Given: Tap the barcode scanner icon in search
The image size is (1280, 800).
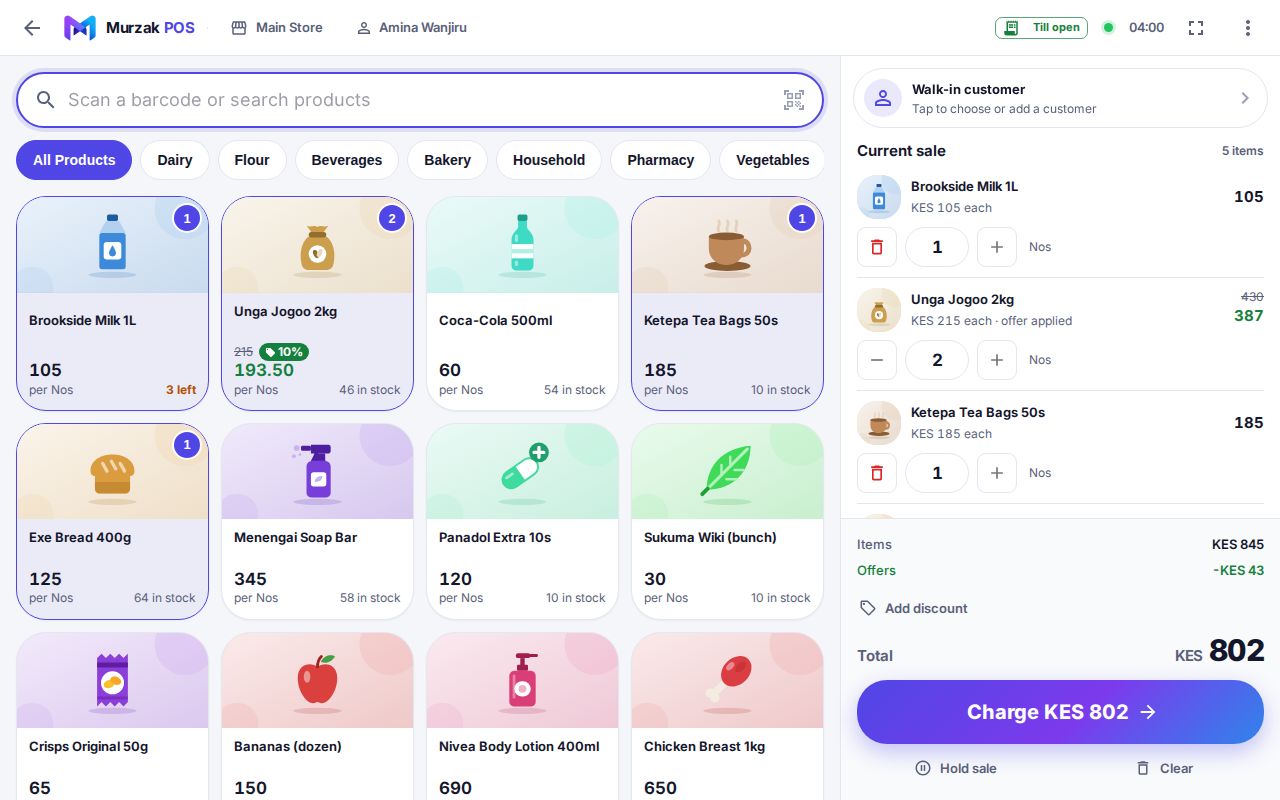Looking at the screenshot, I should point(794,100).
